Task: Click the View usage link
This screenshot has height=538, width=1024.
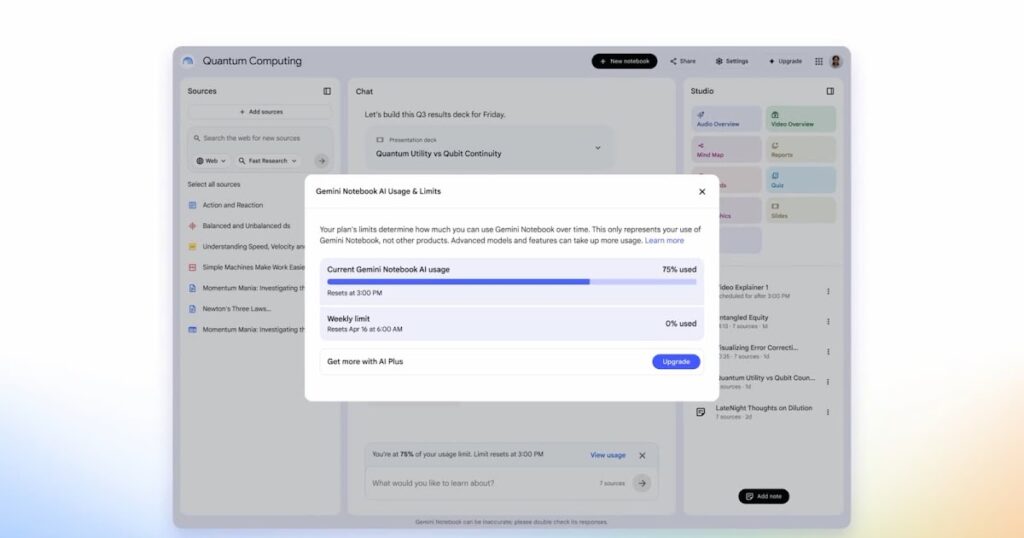Action: (608, 455)
